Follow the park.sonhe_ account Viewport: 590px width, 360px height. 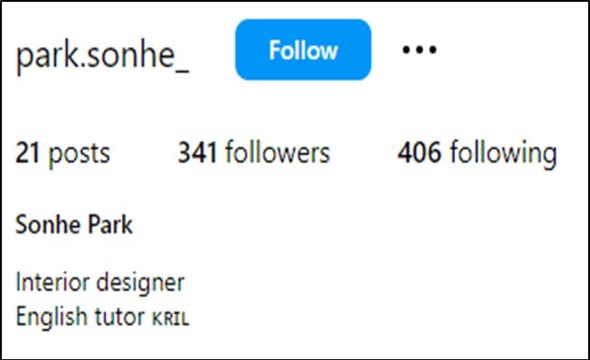tap(303, 50)
